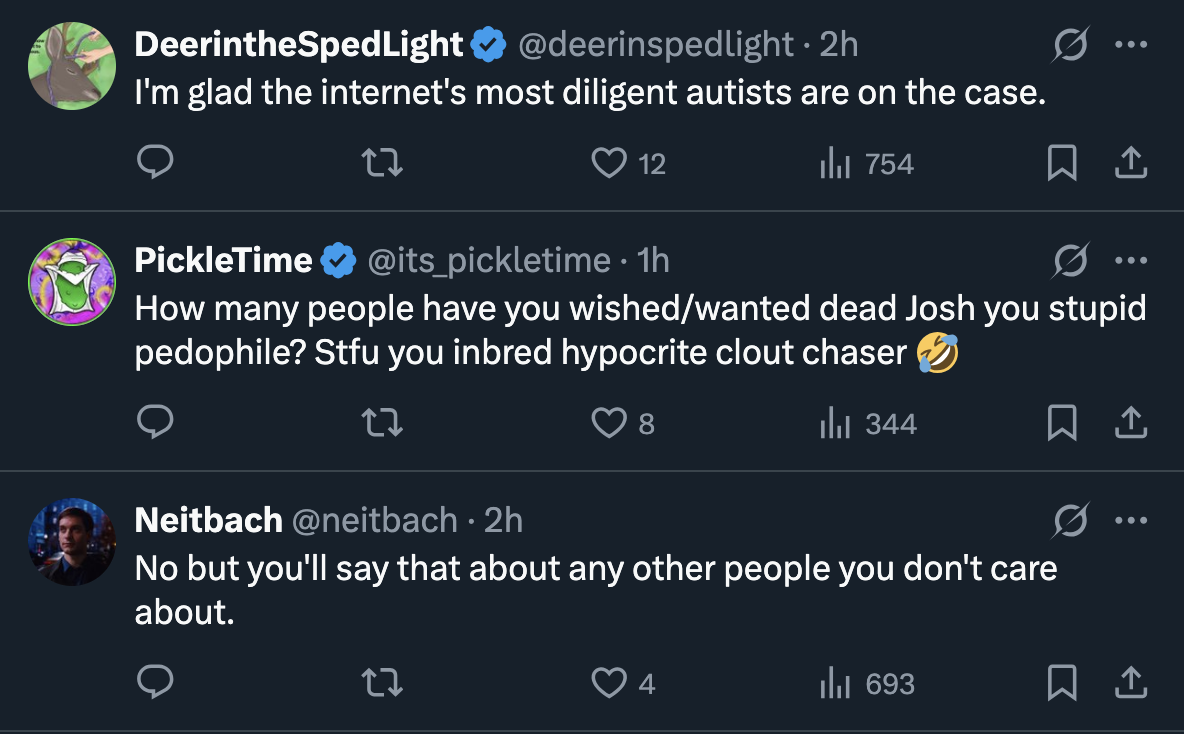The width and height of the screenshot is (1184, 734).
Task: Like the tweet with 12 likes
Action: point(609,163)
